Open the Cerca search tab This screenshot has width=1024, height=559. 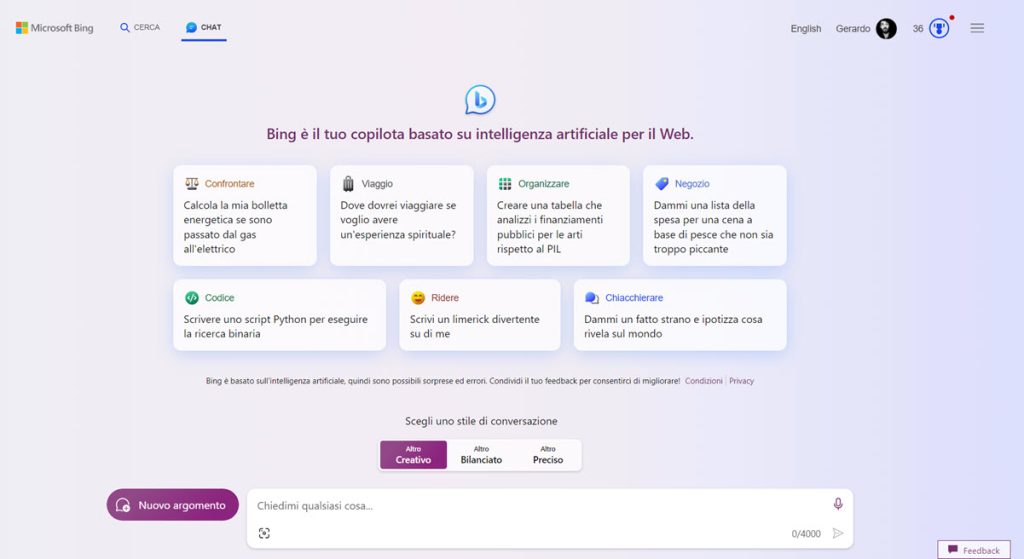tap(140, 27)
